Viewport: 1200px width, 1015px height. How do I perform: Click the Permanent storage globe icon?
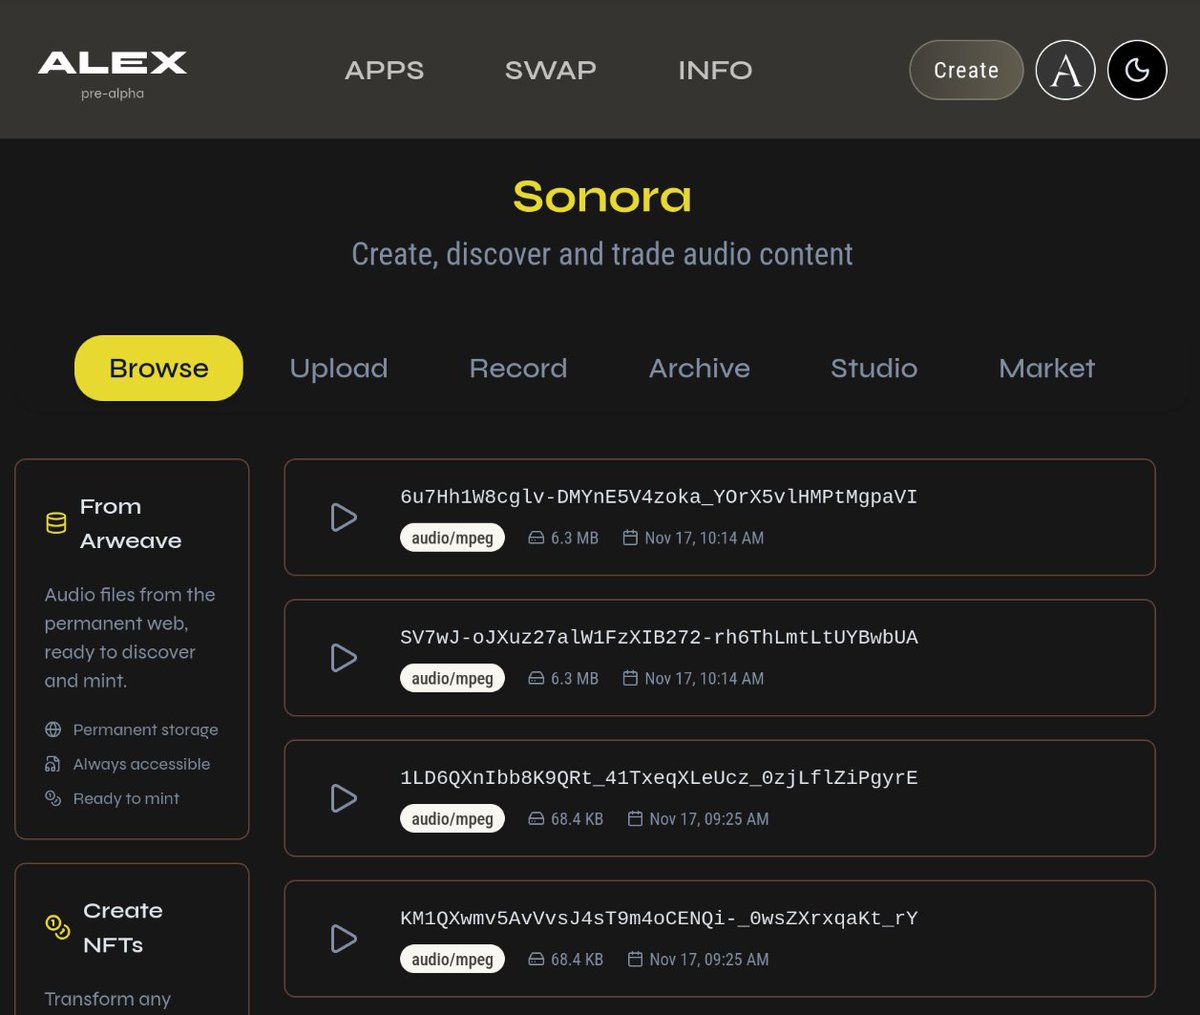coord(53,730)
